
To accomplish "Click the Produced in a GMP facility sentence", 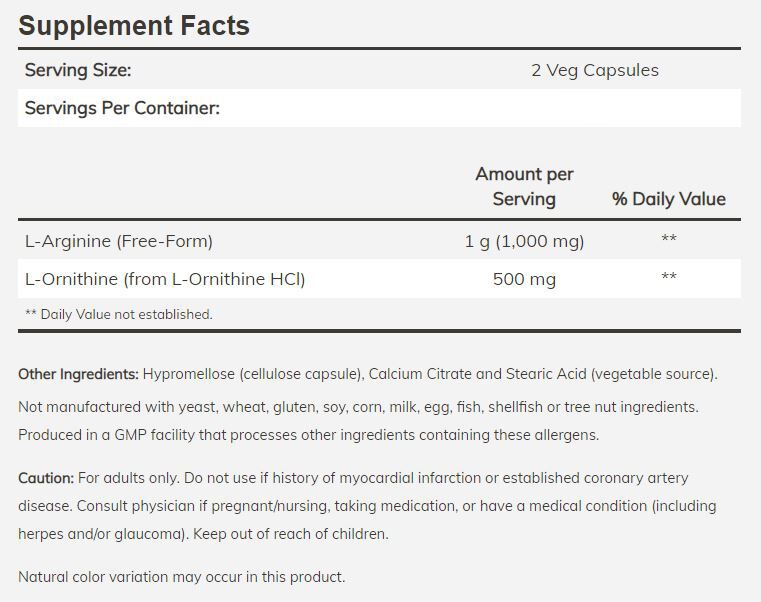I will click(x=308, y=435).
